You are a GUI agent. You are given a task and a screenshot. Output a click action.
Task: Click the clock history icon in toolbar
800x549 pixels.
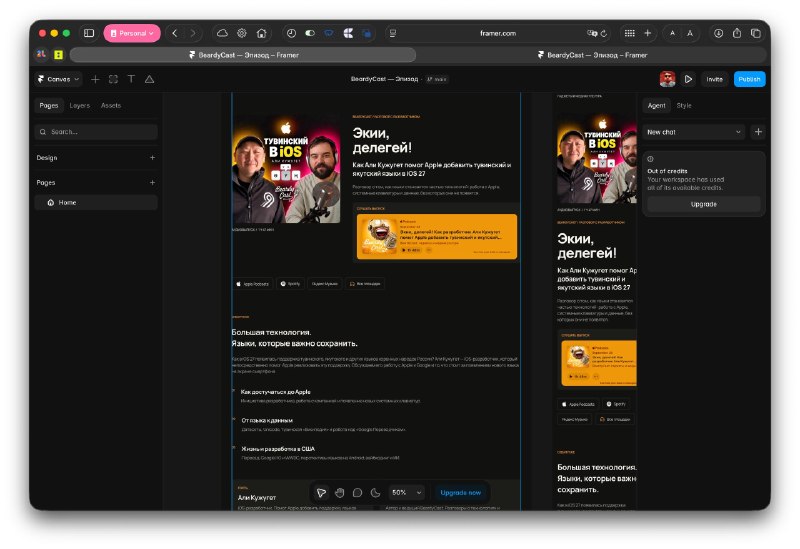(x=291, y=33)
